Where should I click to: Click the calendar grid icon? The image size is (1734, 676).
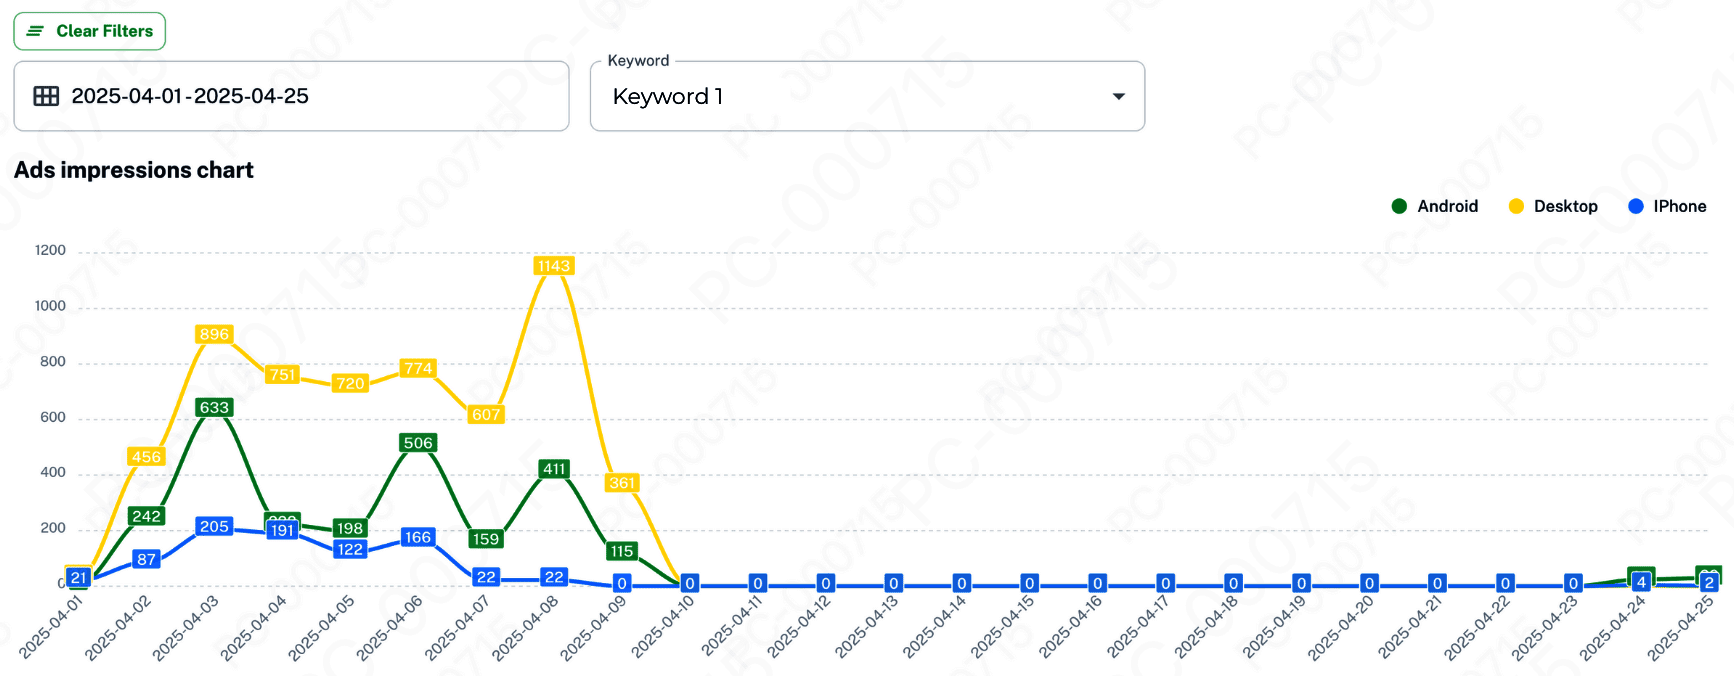click(46, 96)
